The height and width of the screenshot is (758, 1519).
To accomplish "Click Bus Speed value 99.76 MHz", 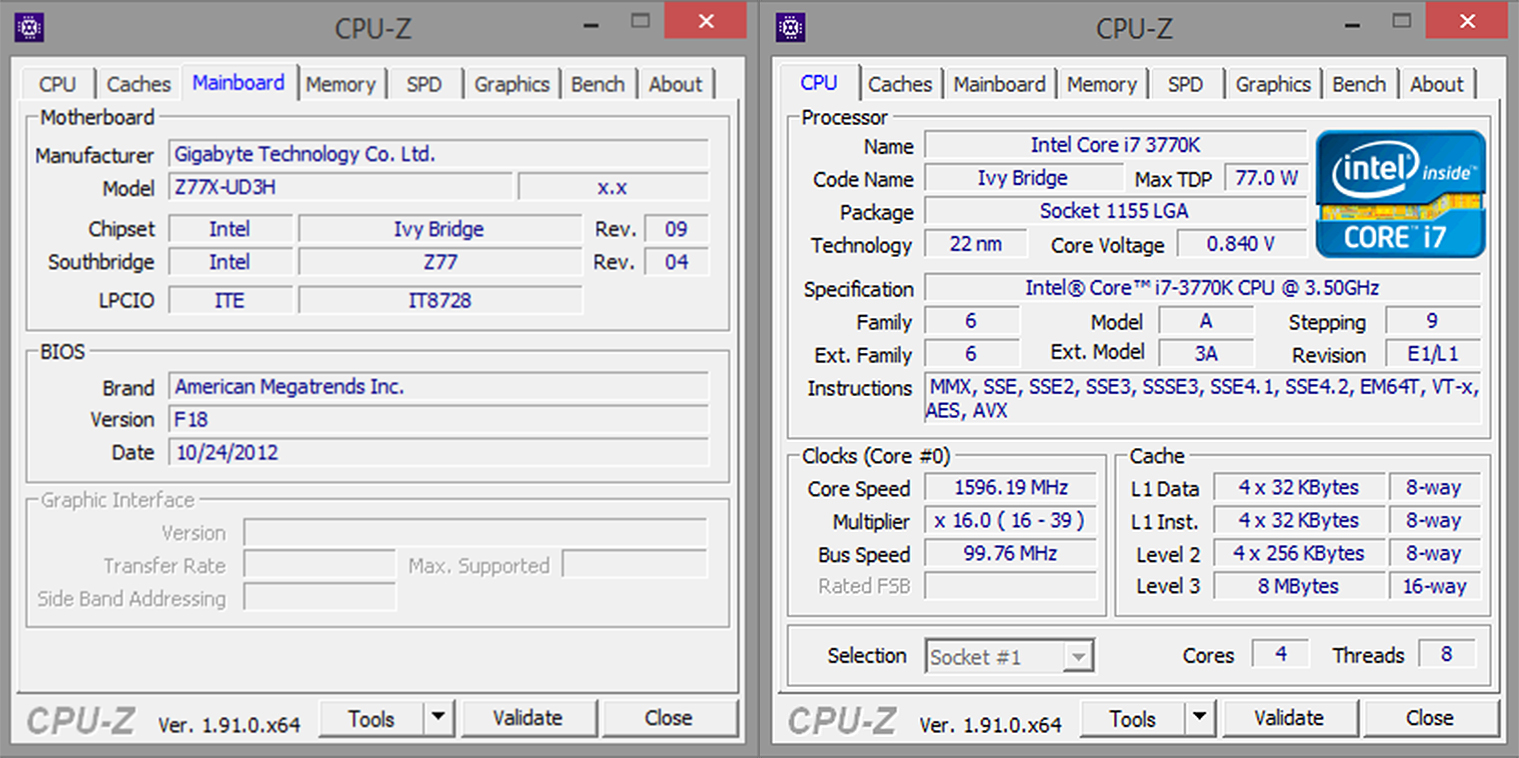I will click(x=1010, y=554).
